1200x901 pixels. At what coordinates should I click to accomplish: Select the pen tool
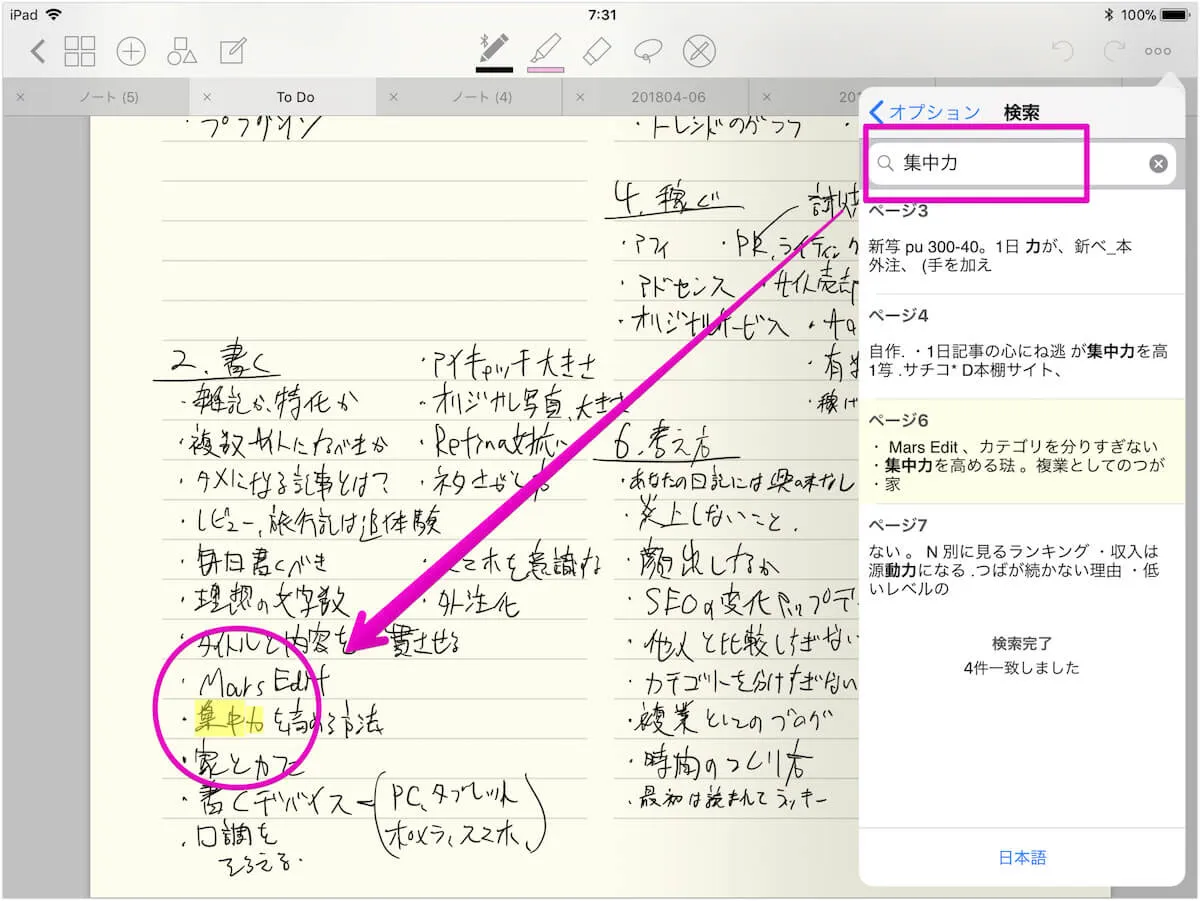[494, 50]
